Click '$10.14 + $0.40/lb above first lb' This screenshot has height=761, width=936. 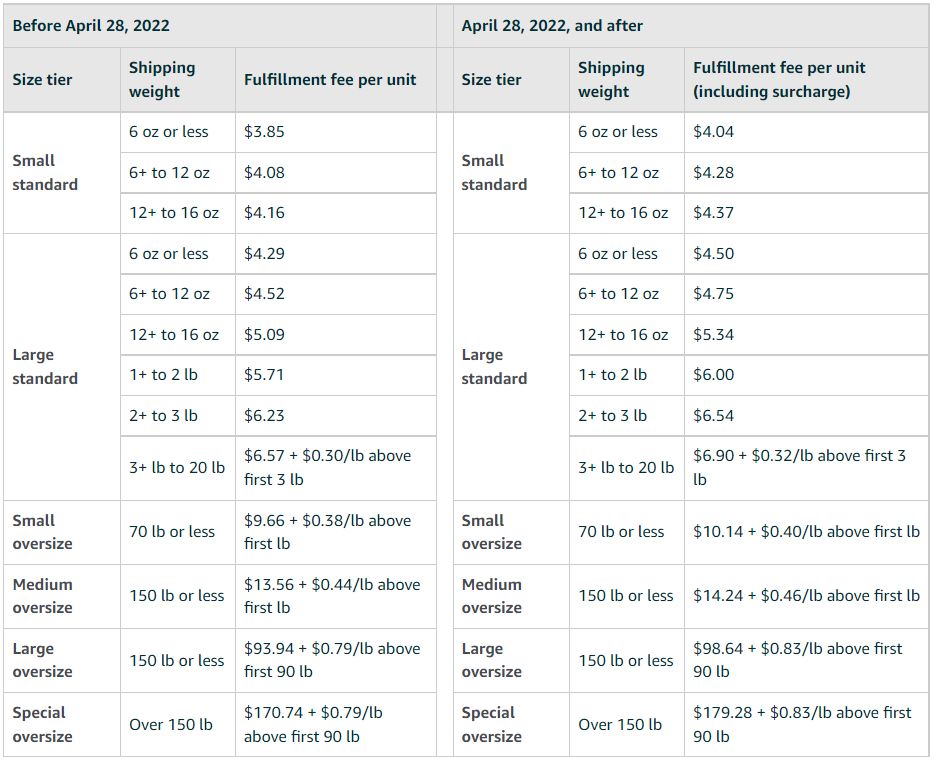click(806, 532)
